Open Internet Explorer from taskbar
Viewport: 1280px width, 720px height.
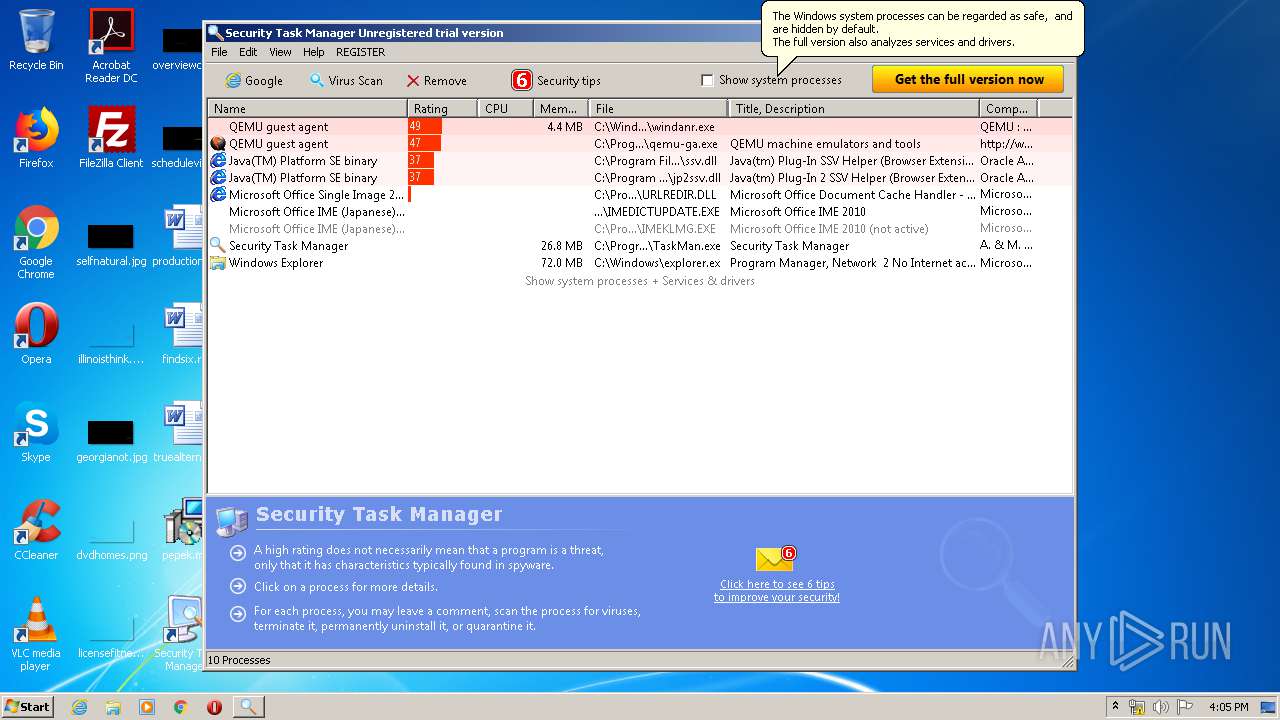[79, 707]
